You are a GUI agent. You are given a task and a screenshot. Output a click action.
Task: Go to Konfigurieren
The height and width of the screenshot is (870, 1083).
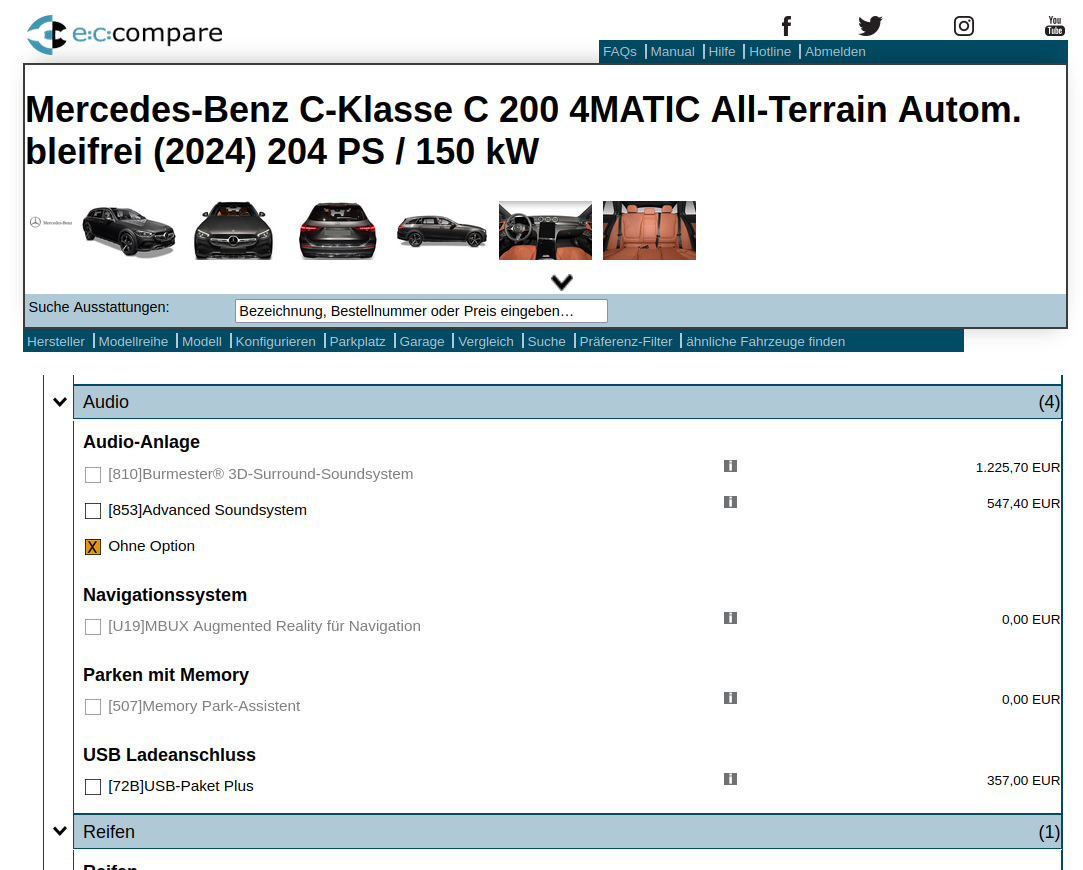click(x=276, y=342)
